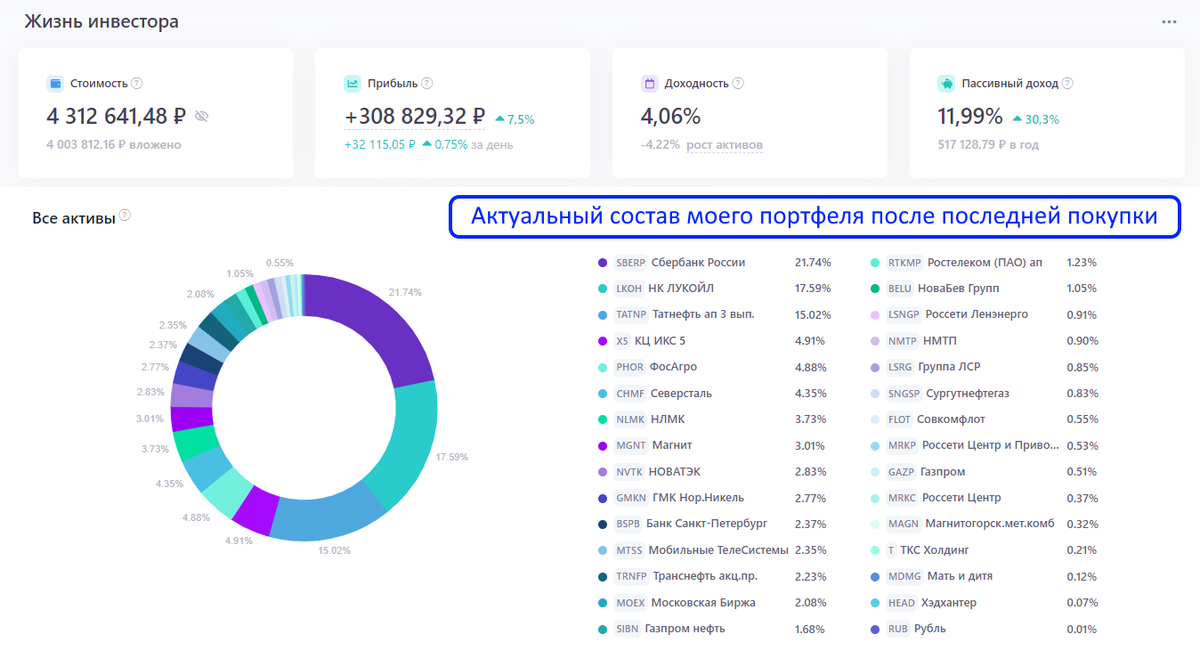Open the three-dot options menu
The width and height of the screenshot is (1200, 659).
[x=1169, y=22]
